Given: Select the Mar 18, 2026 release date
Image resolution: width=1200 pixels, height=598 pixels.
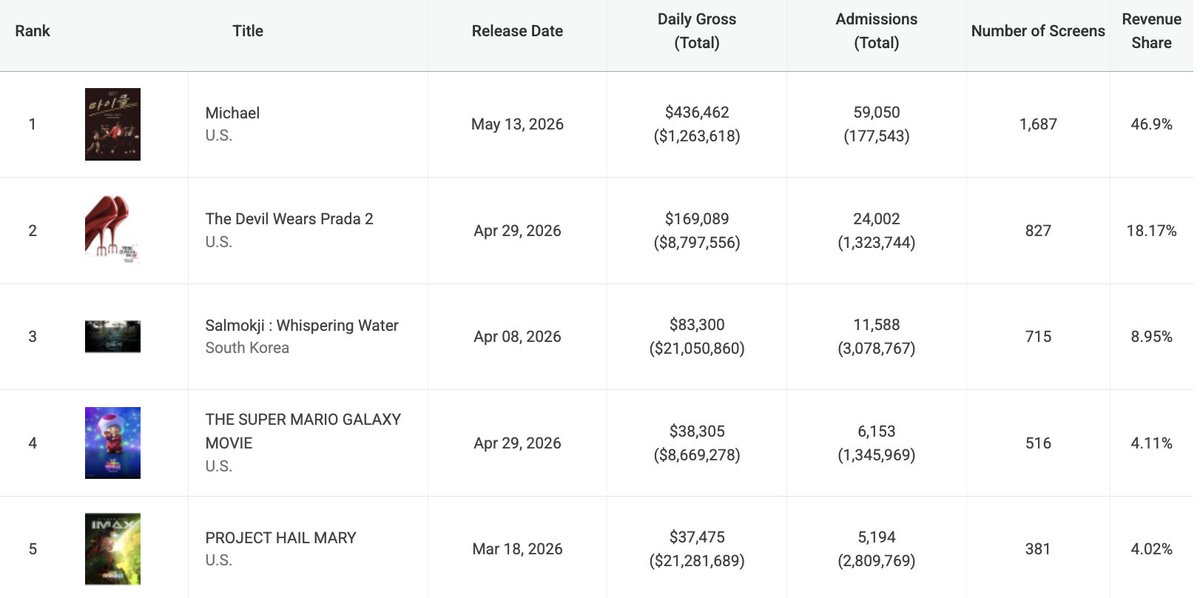Looking at the screenshot, I should tap(517, 549).
